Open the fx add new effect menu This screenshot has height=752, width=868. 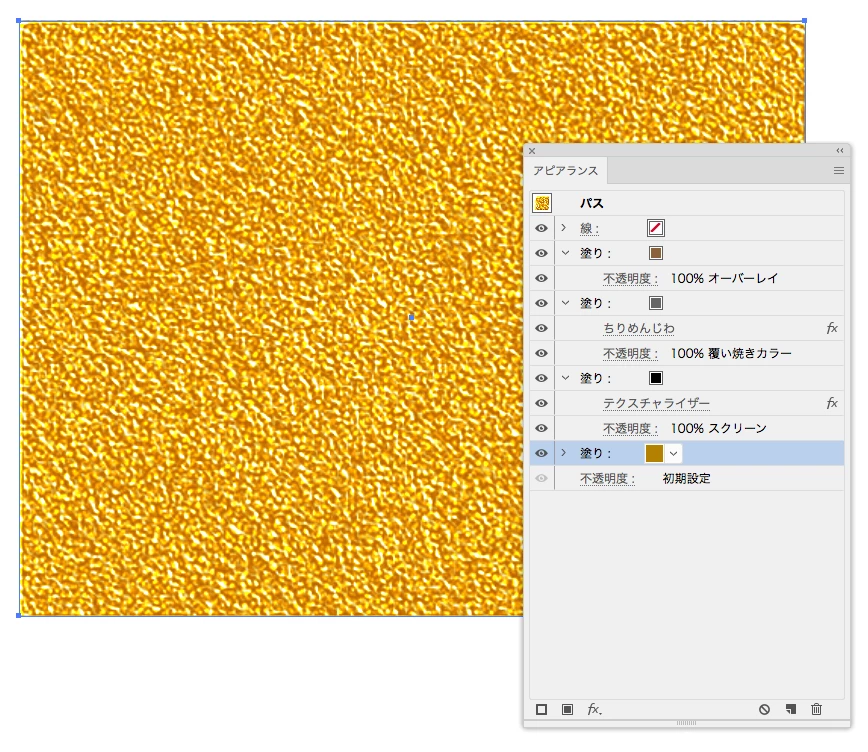(595, 709)
